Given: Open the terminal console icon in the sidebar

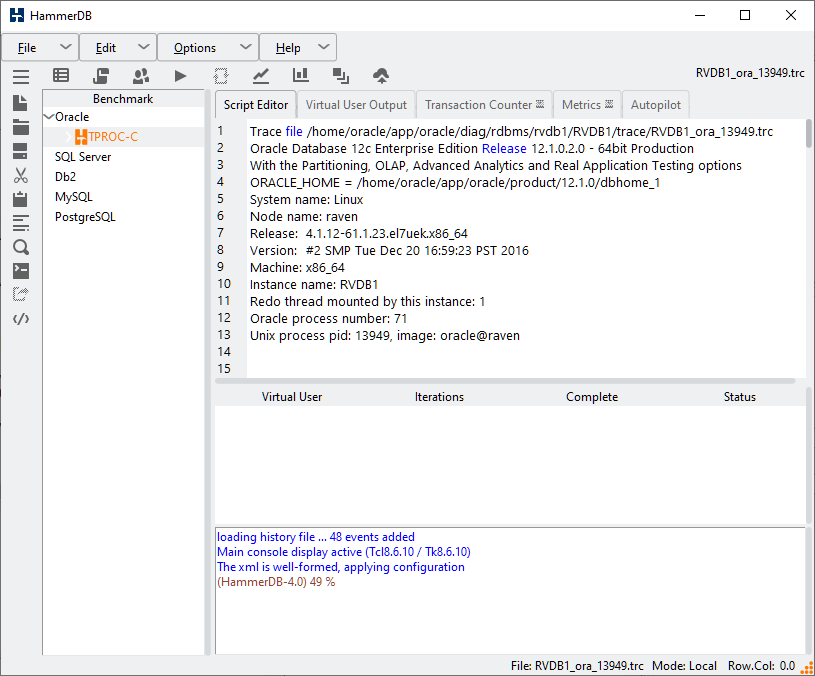Looking at the screenshot, I should click(21, 271).
